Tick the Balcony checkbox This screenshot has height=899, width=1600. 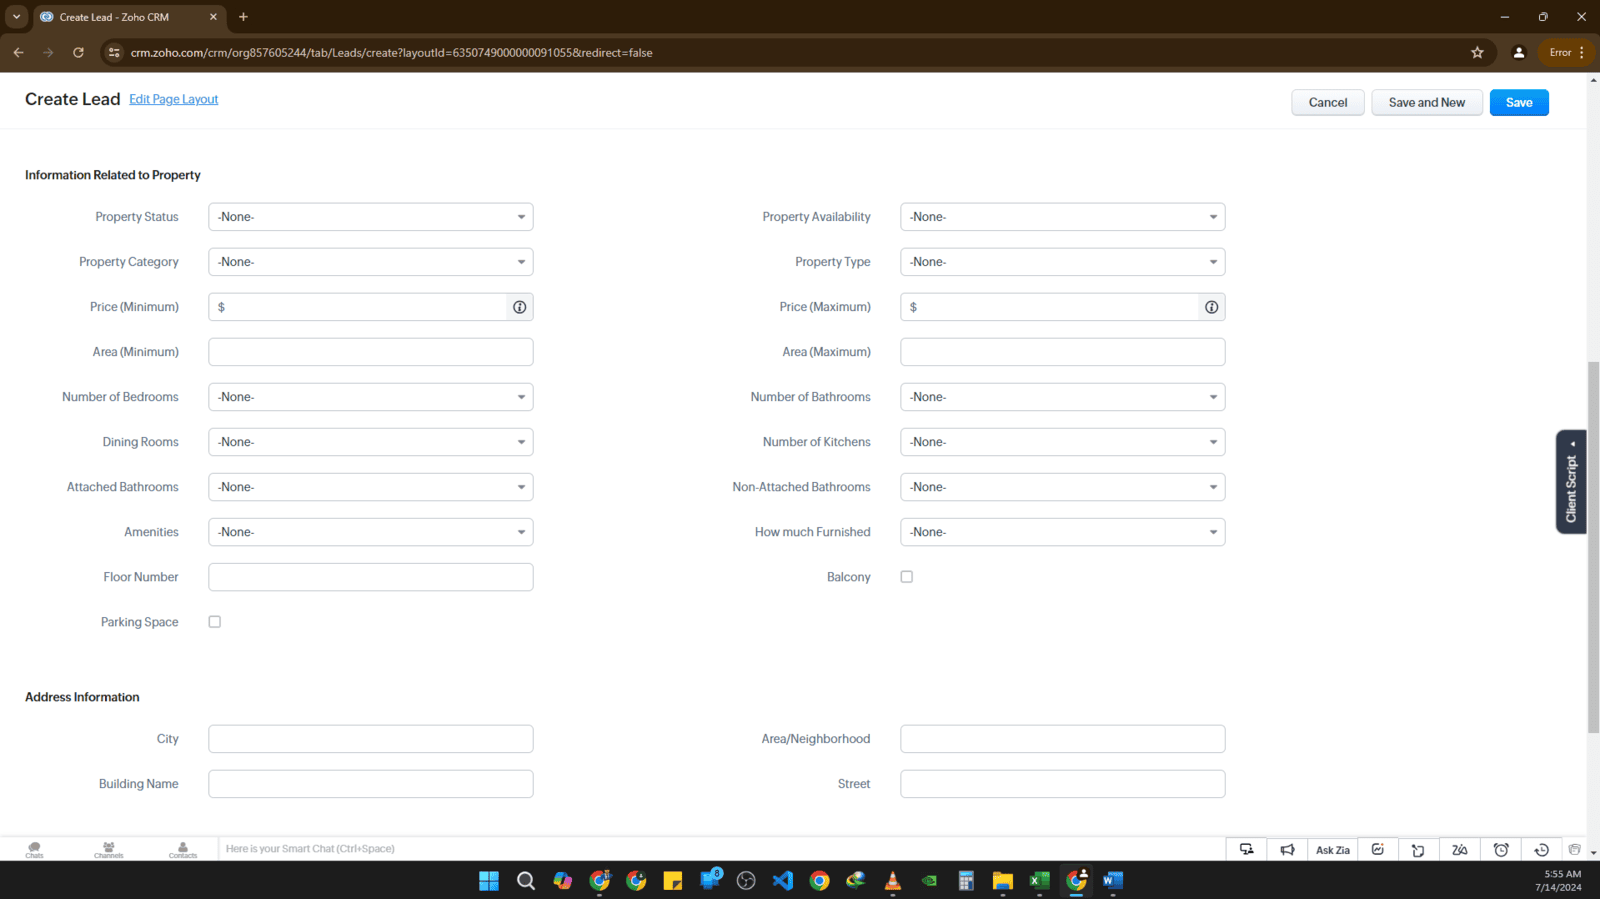click(907, 577)
